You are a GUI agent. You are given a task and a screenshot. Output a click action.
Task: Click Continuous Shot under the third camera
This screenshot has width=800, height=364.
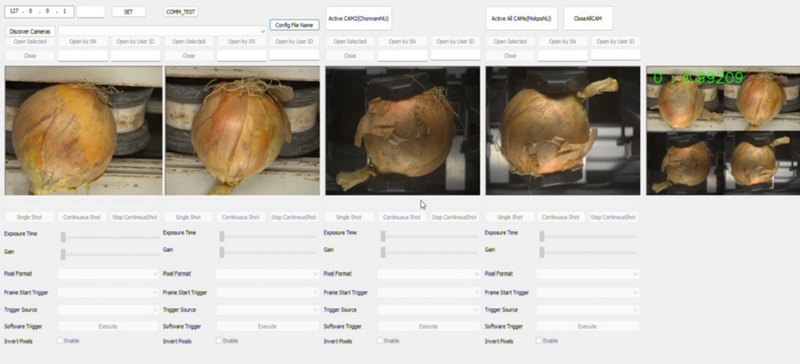(402, 217)
